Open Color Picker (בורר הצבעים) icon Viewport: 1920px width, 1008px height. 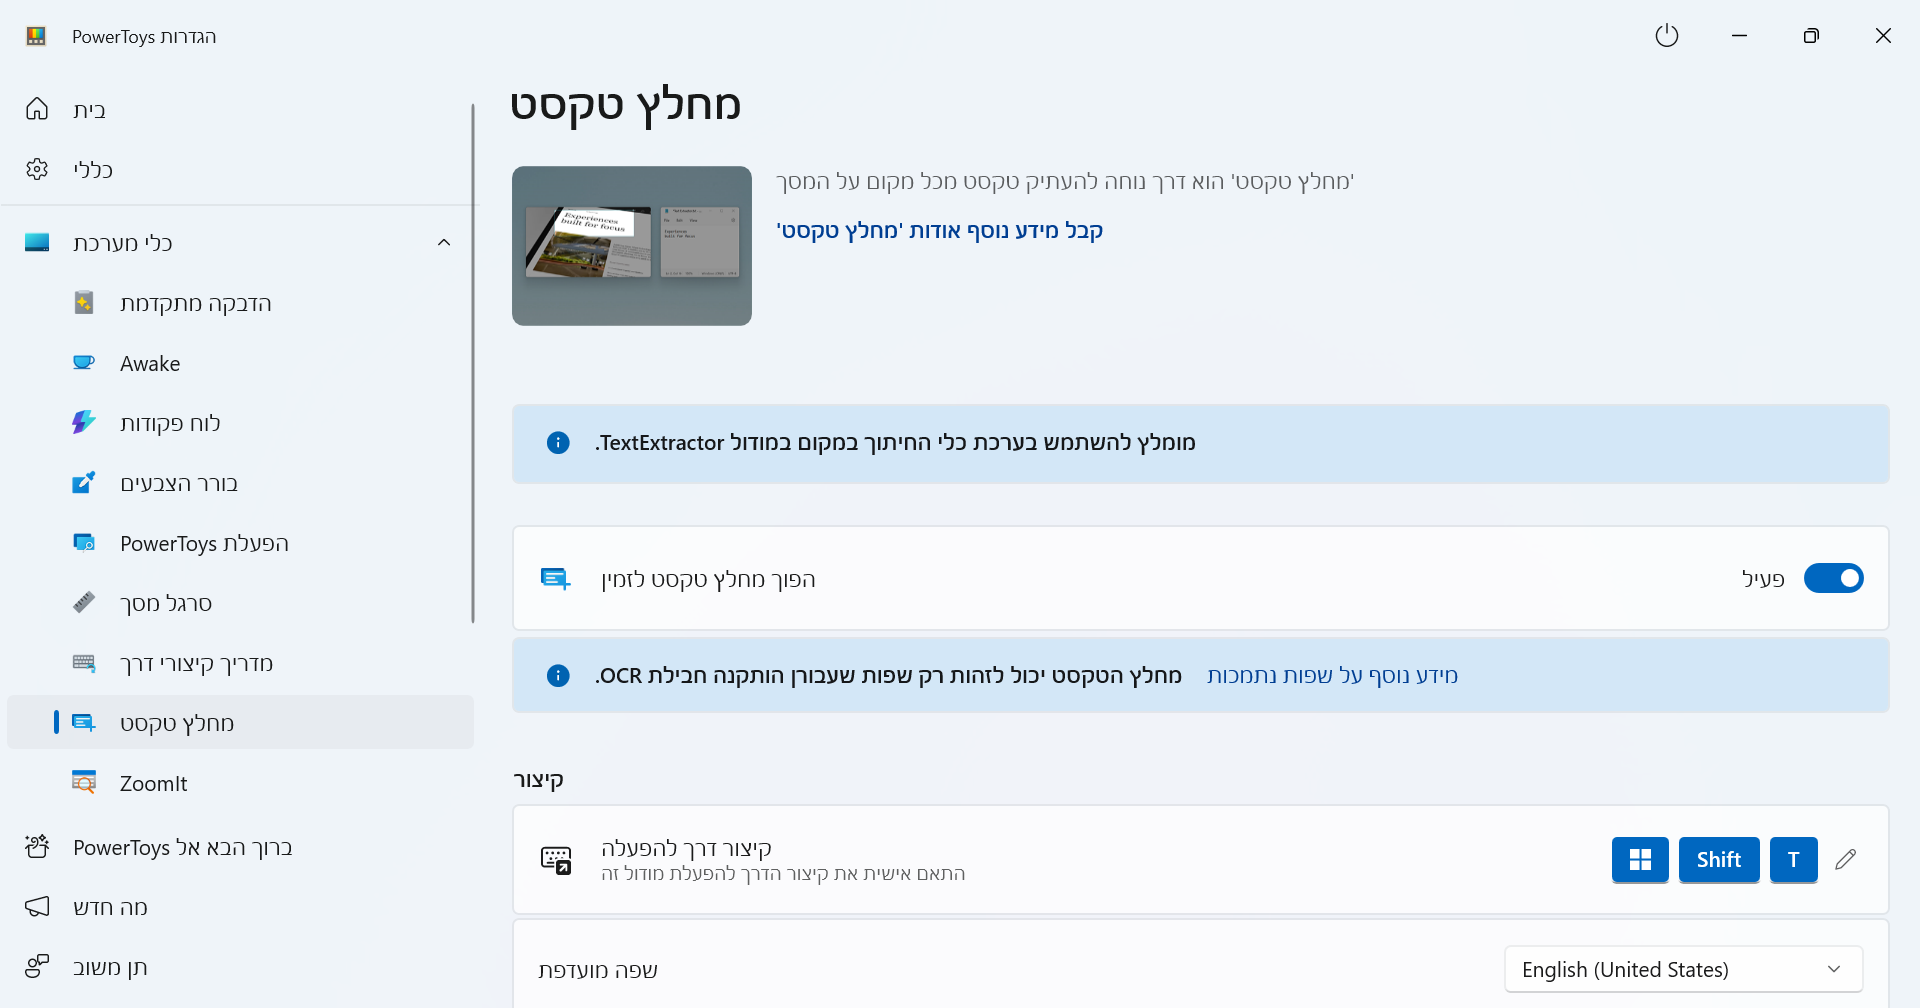84,482
